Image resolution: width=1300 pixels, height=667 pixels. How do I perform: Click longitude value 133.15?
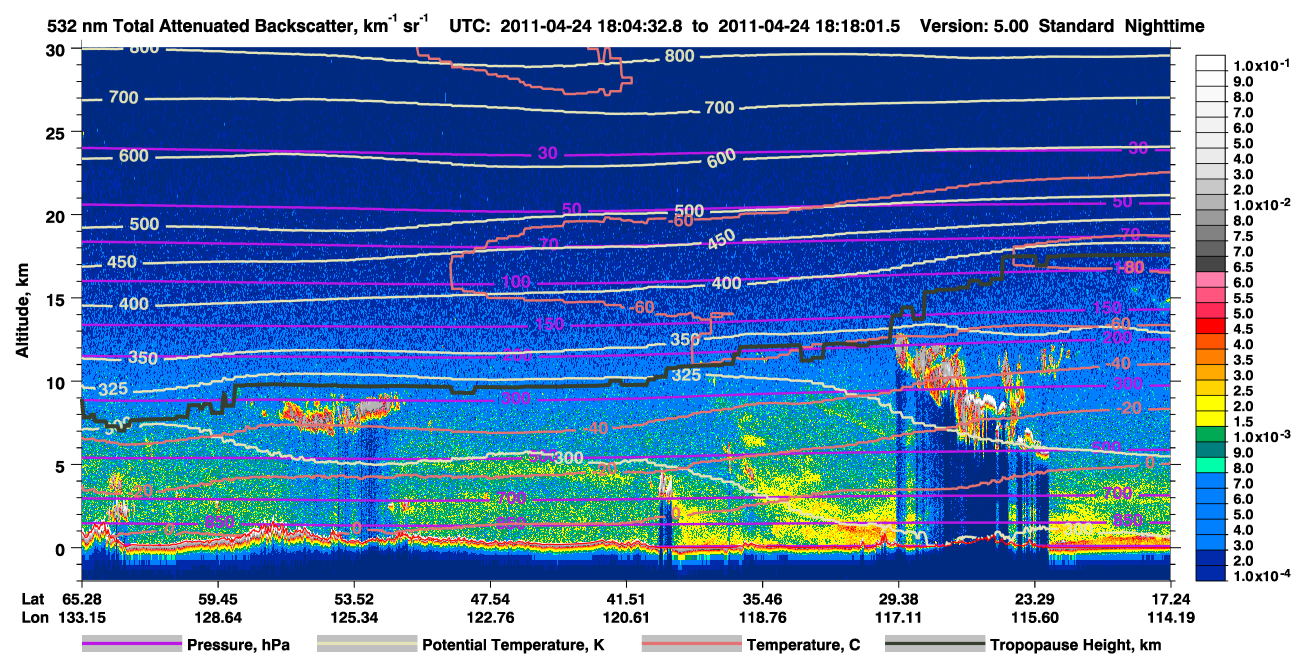coord(81,617)
